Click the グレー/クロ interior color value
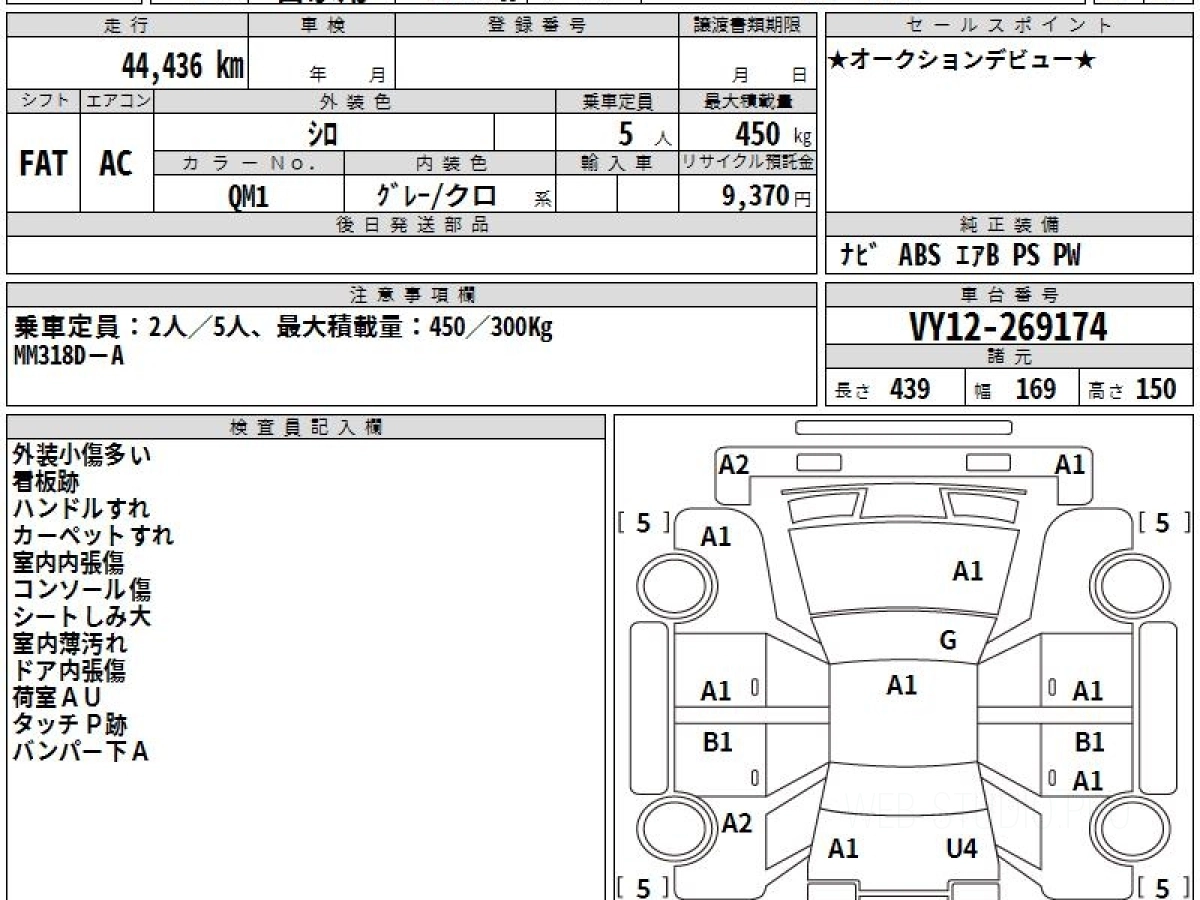The image size is (1200, 900). (435, 195)
